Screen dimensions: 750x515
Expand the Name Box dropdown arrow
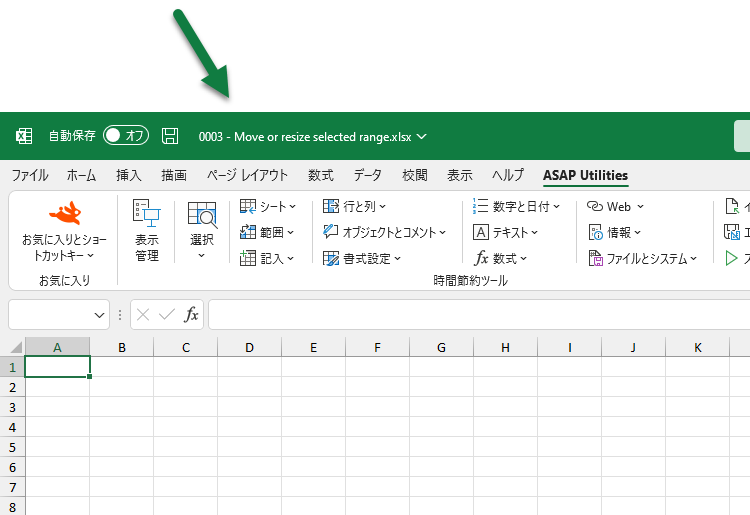[x=99, y=315]
